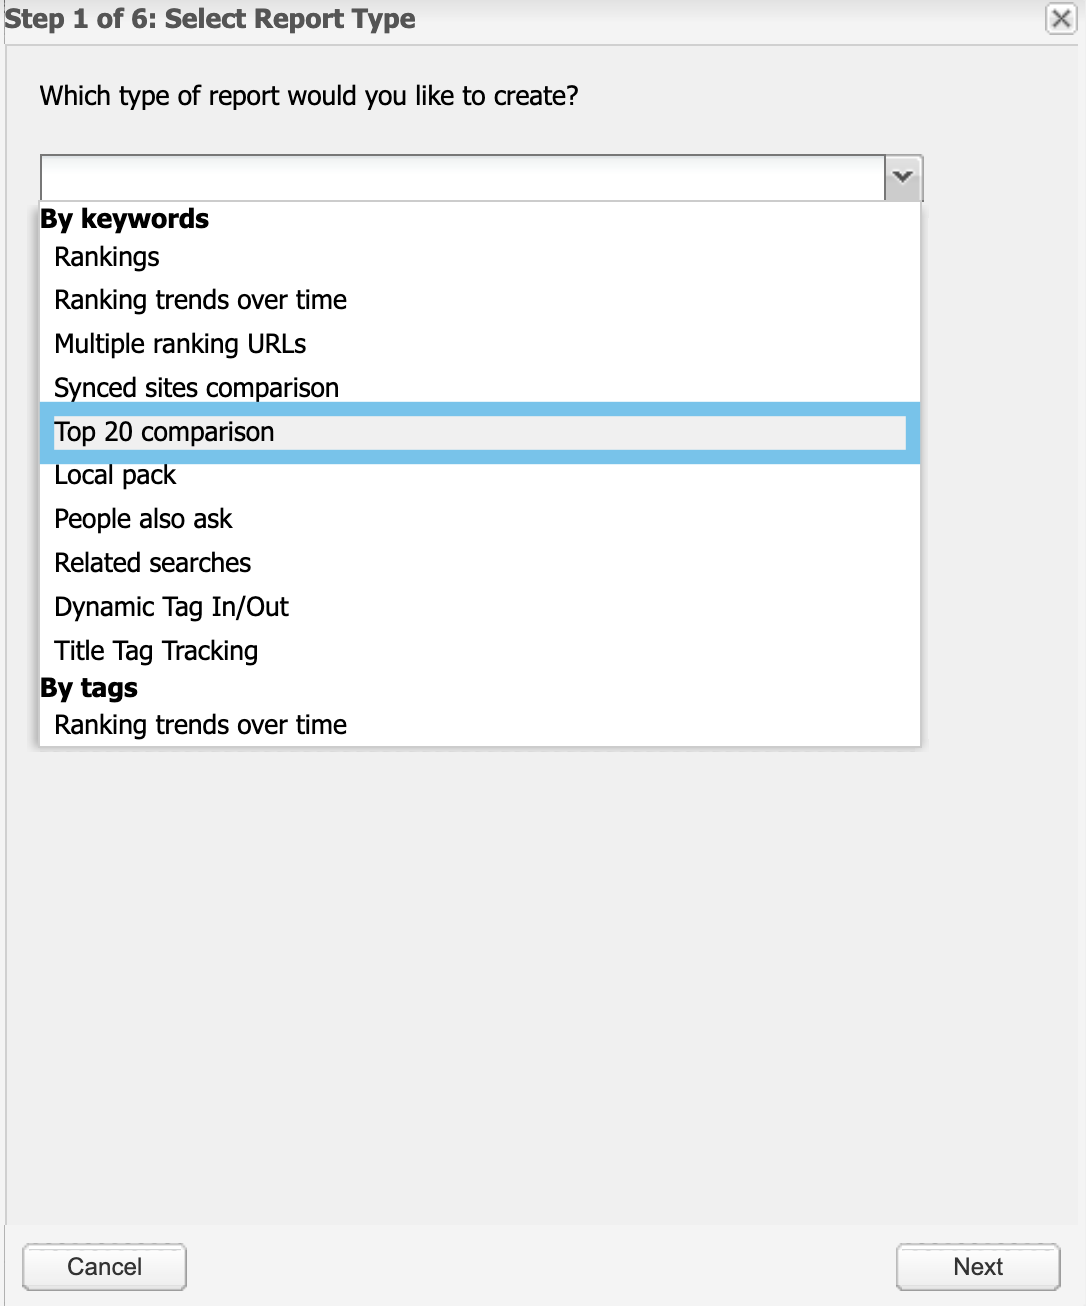Proceed with the Next button

(977, 1267)
